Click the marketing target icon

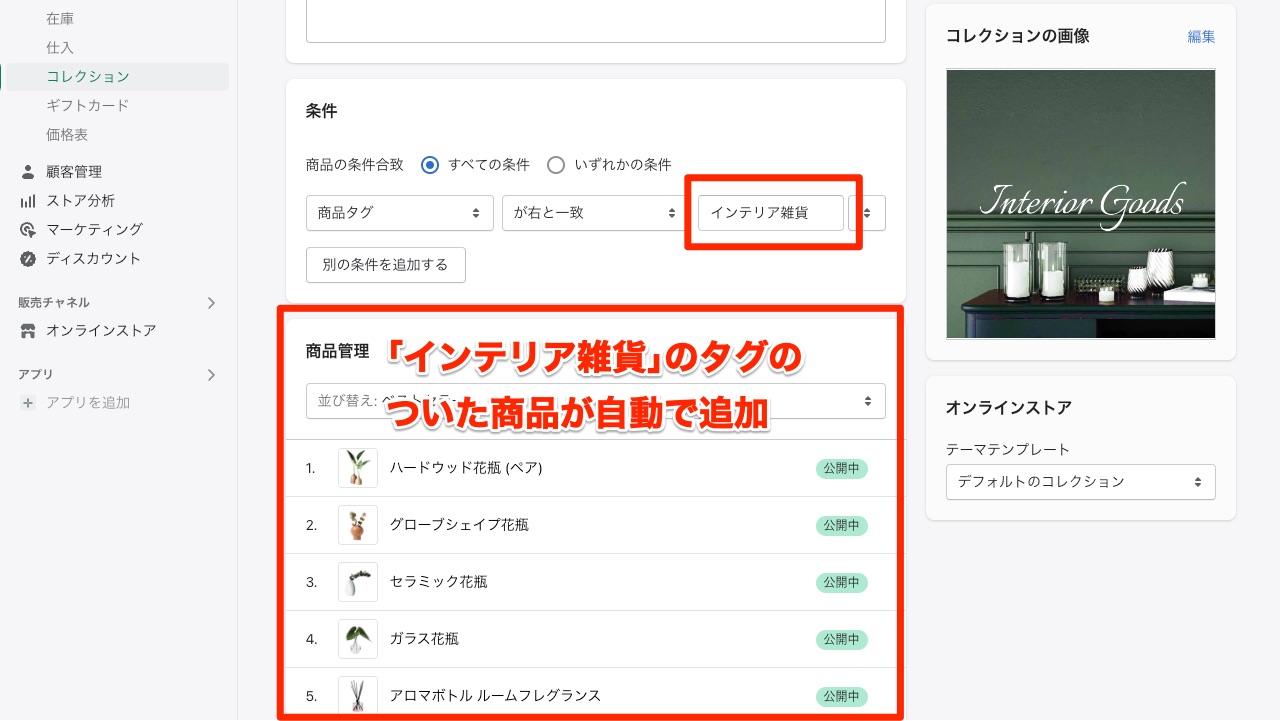coord(28,230)
